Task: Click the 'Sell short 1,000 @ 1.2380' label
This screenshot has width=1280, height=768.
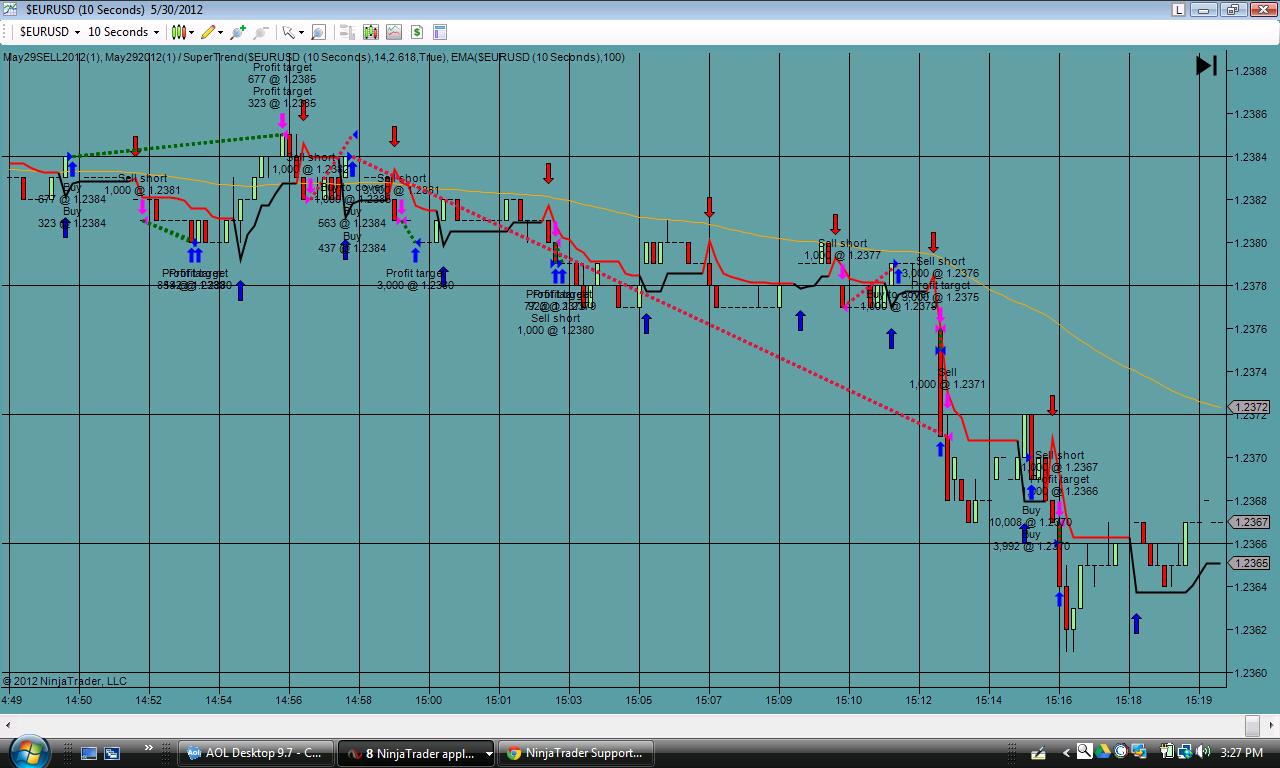Action: 556,324
